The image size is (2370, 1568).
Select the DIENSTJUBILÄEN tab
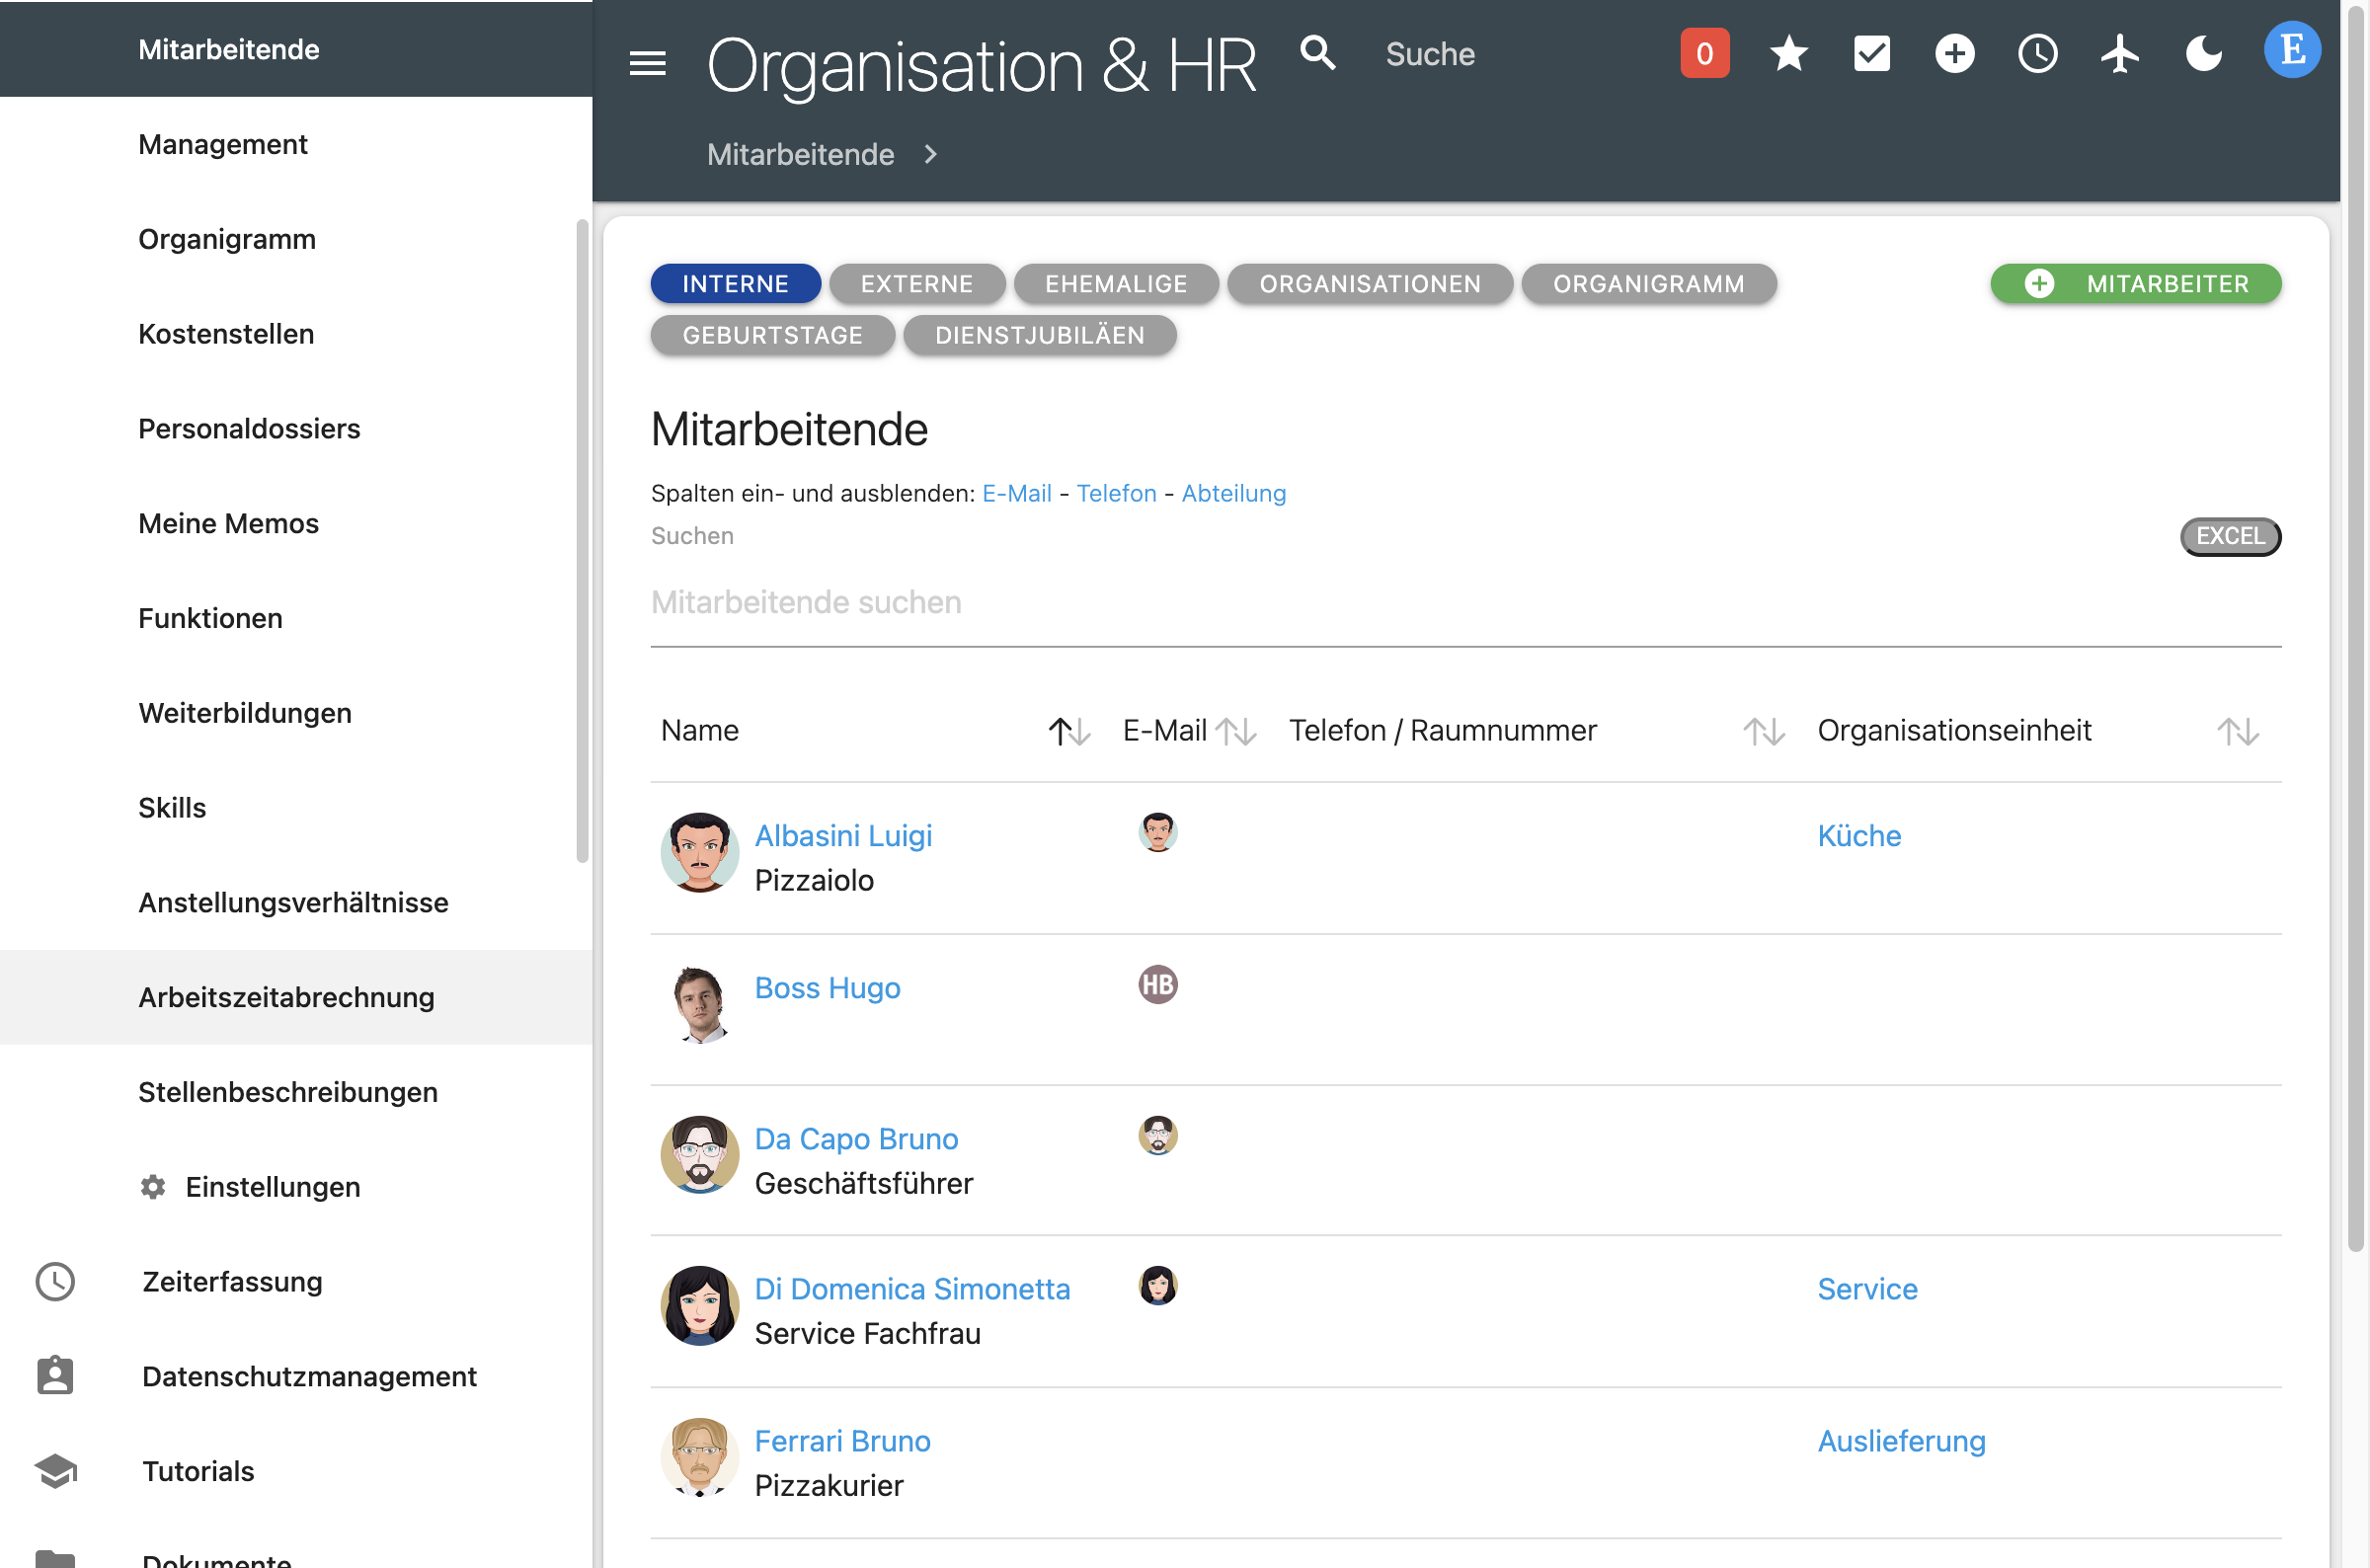pos(1039,335)
